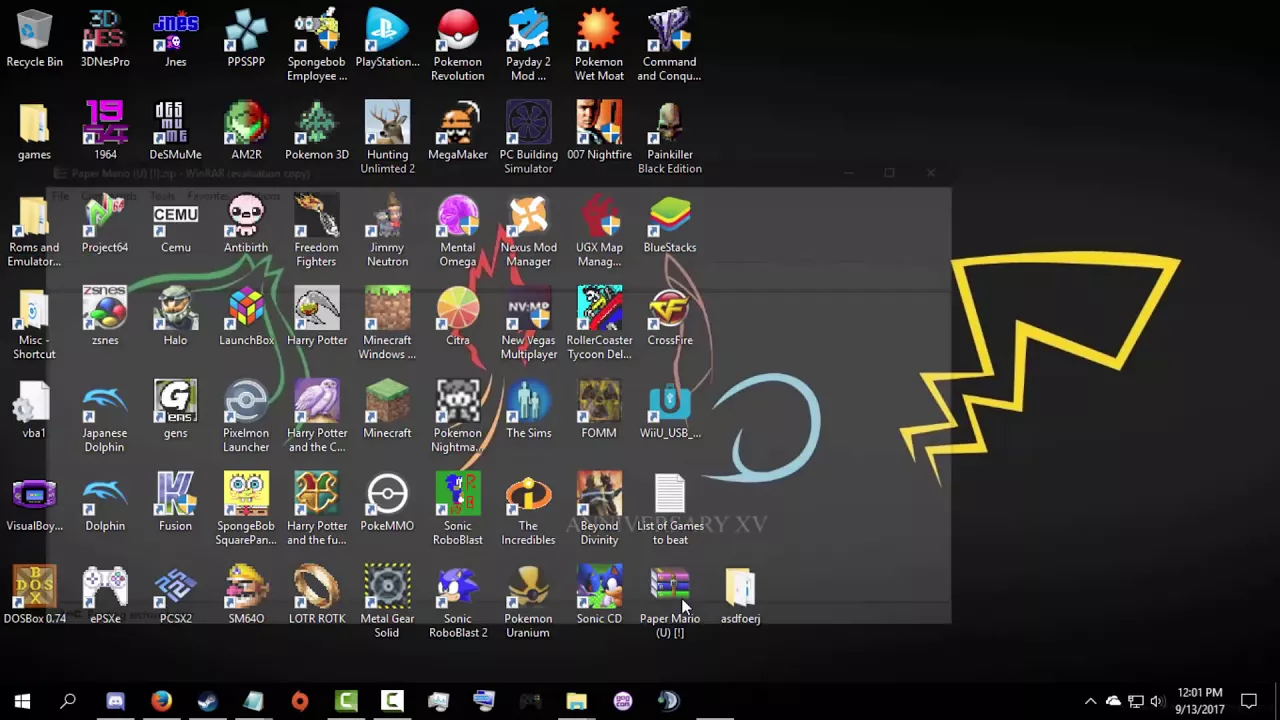This screenshot has height=720, width=1280.
Task: Launch The Sims
Action: point(528,411)
